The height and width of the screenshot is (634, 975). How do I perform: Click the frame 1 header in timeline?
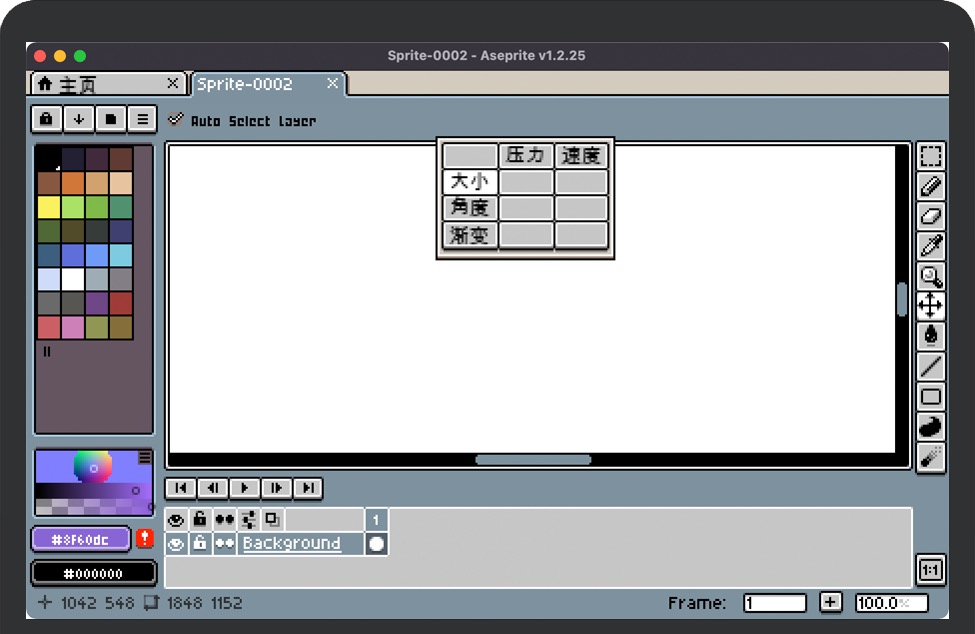(376, 520)
